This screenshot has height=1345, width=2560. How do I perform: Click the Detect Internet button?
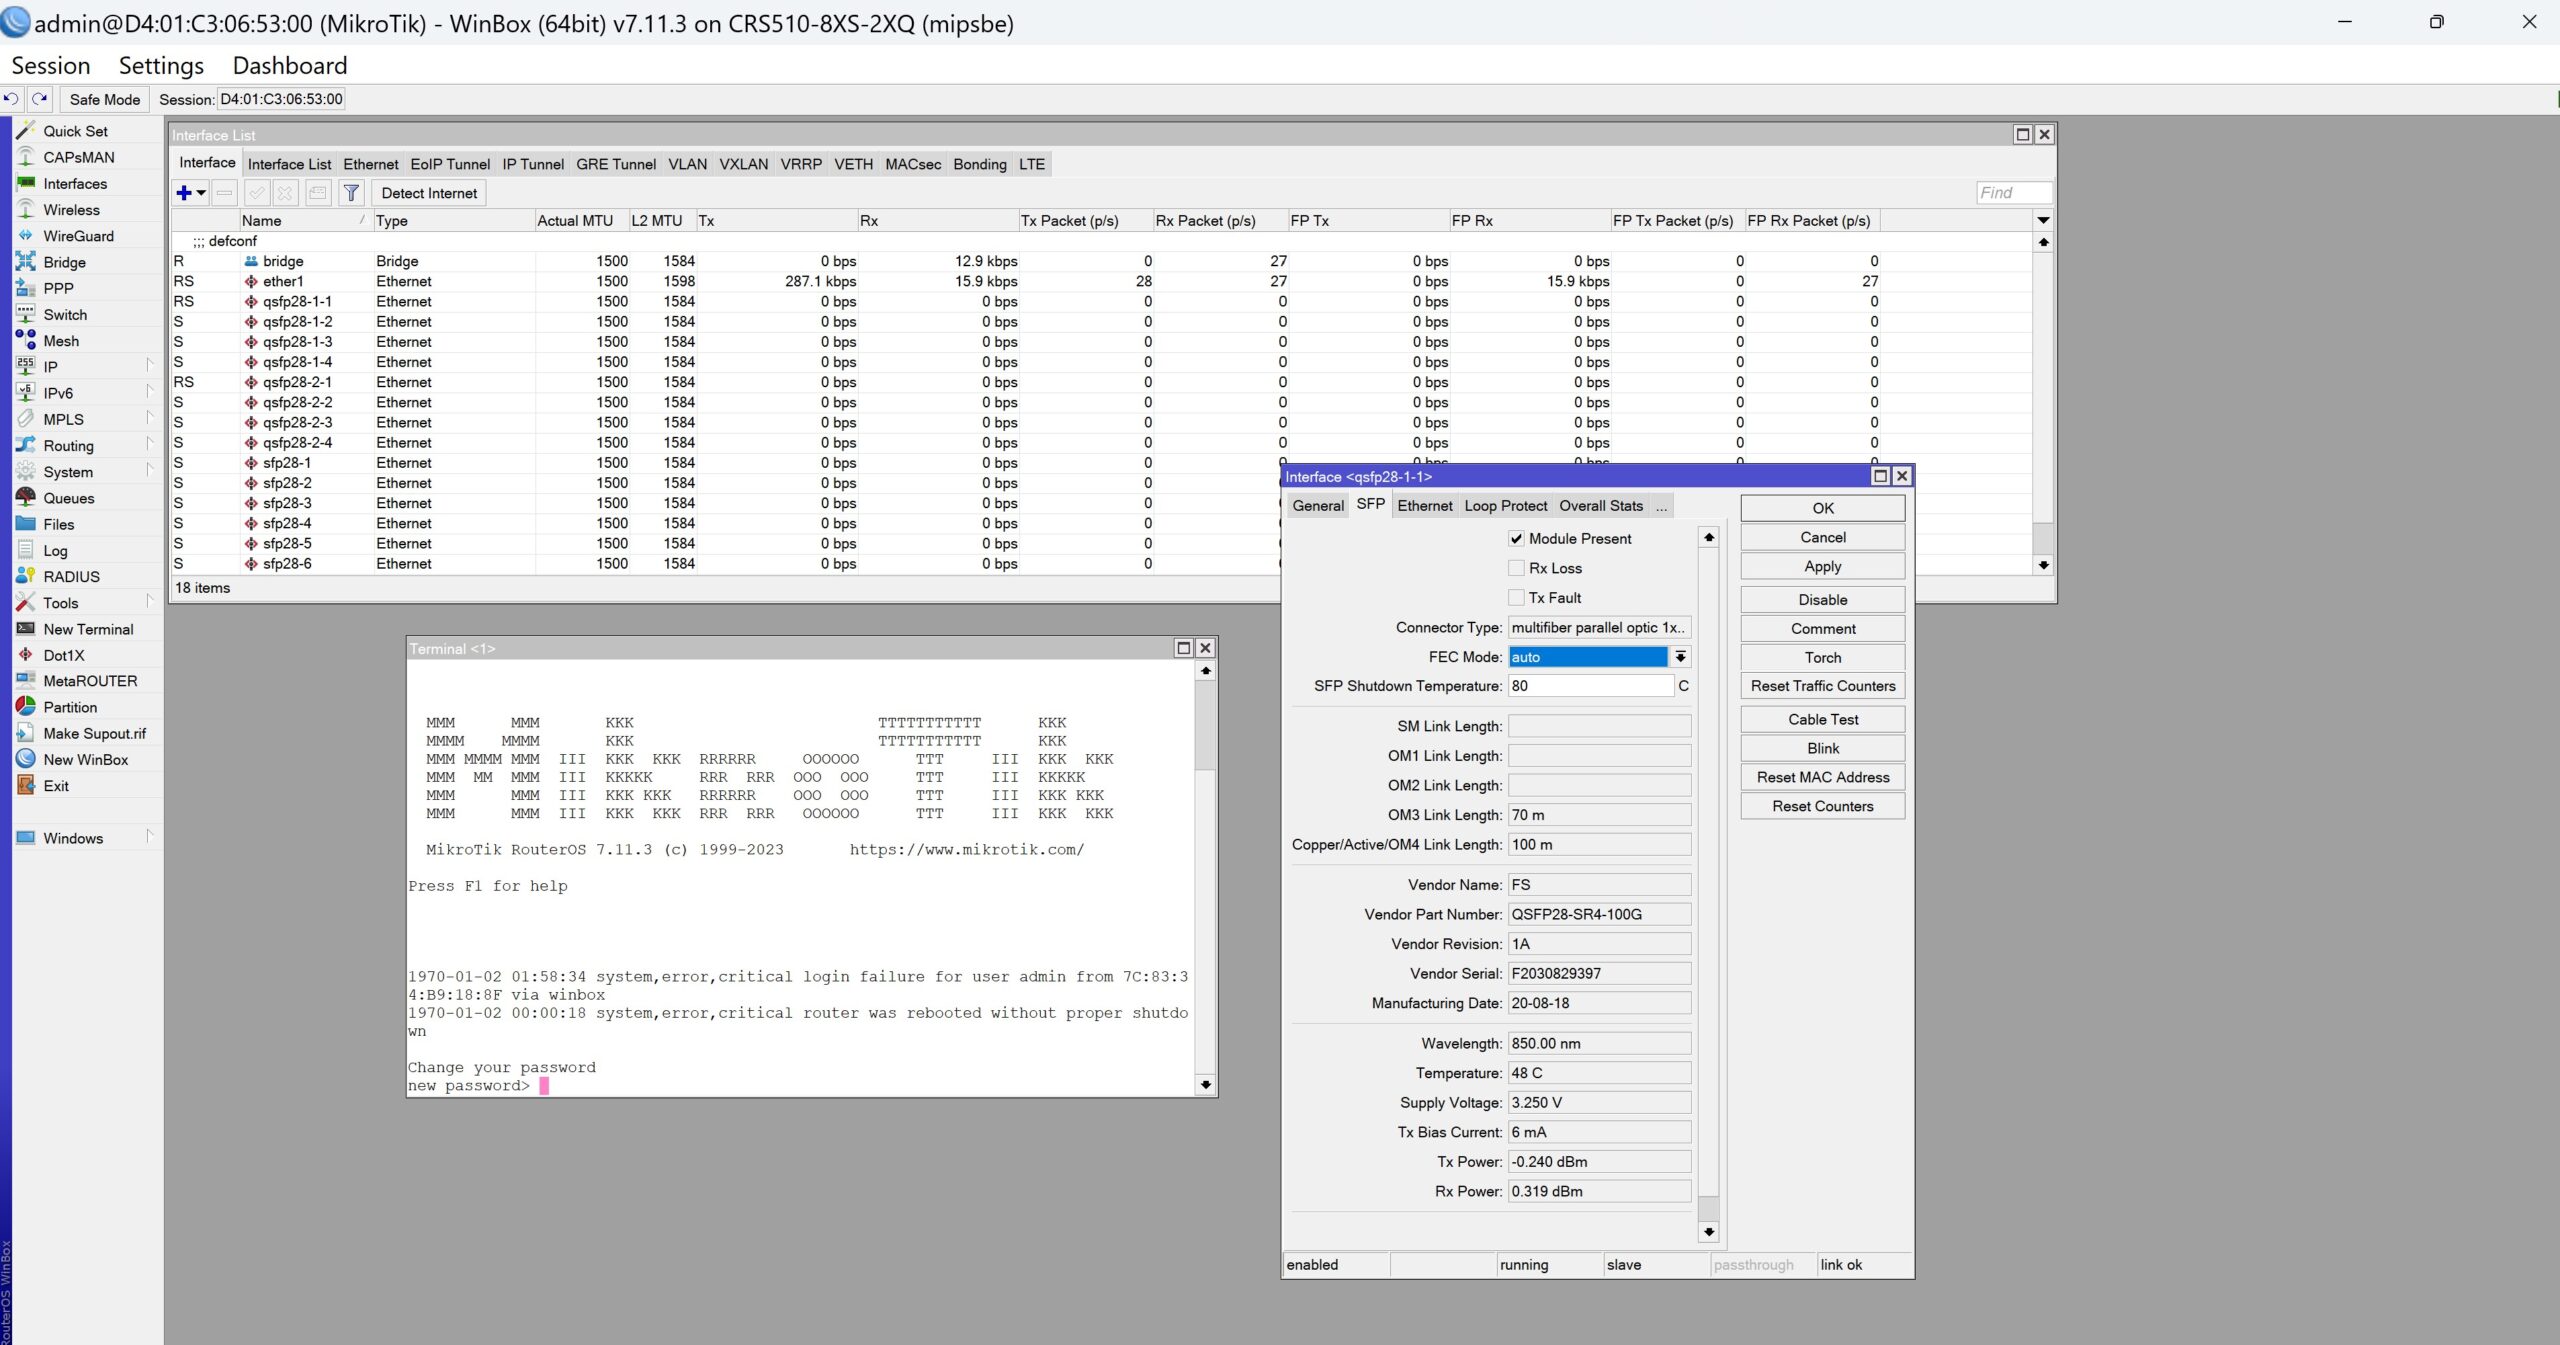(x=429, y=193)
